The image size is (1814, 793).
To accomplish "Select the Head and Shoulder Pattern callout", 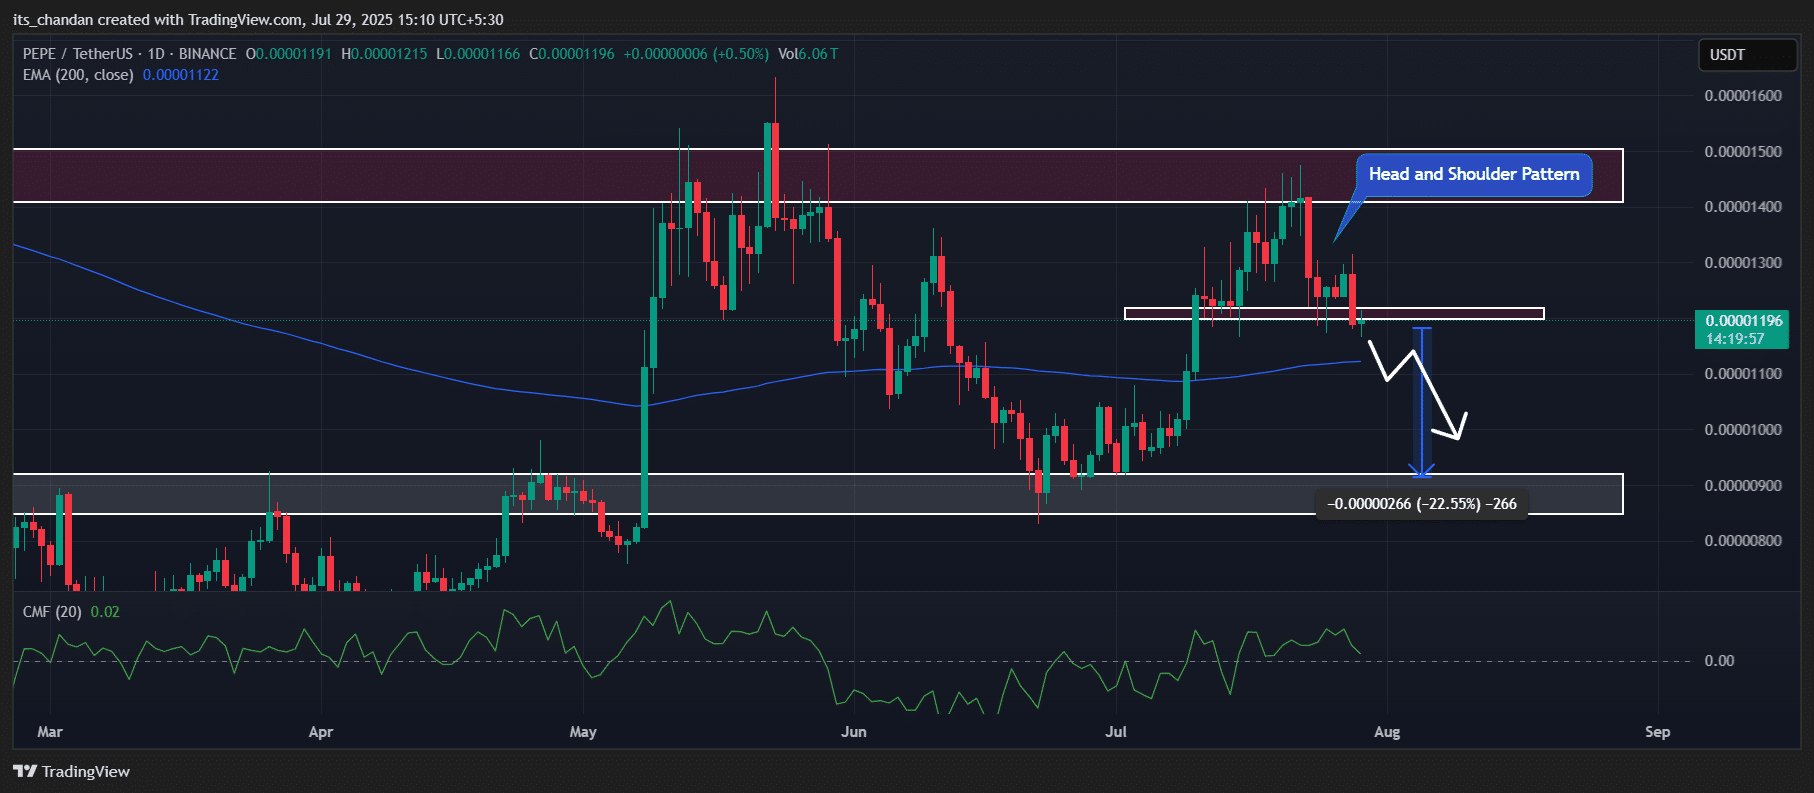I will 1473,175.
